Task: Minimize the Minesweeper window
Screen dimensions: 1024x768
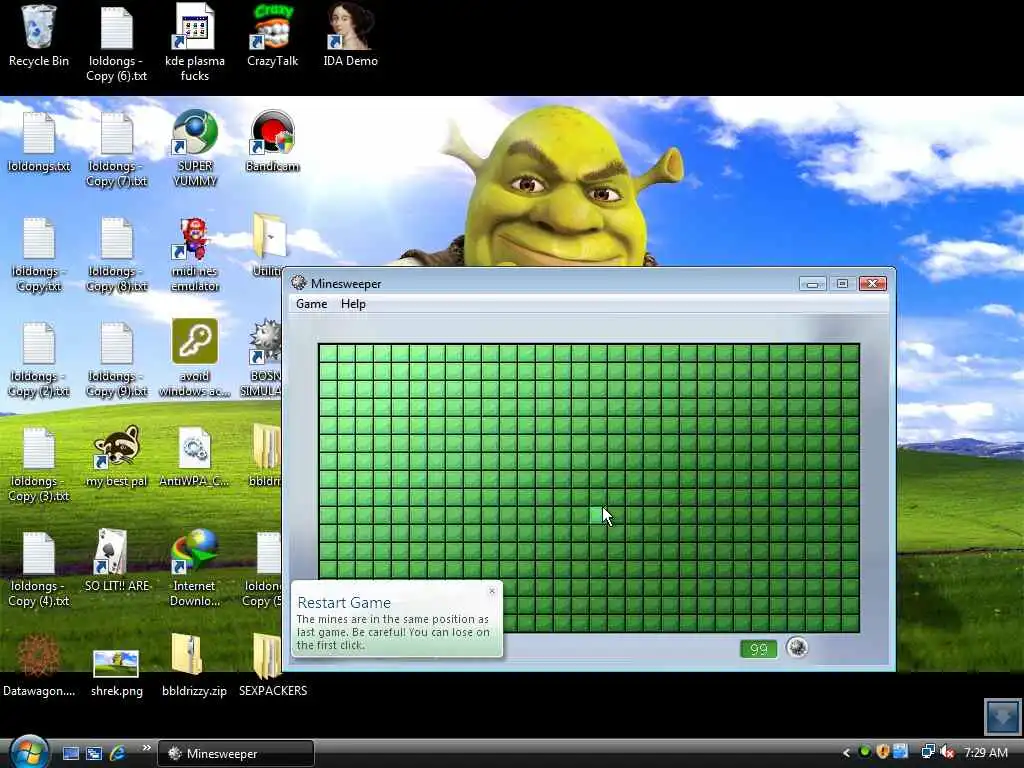Action: [812, 283]
